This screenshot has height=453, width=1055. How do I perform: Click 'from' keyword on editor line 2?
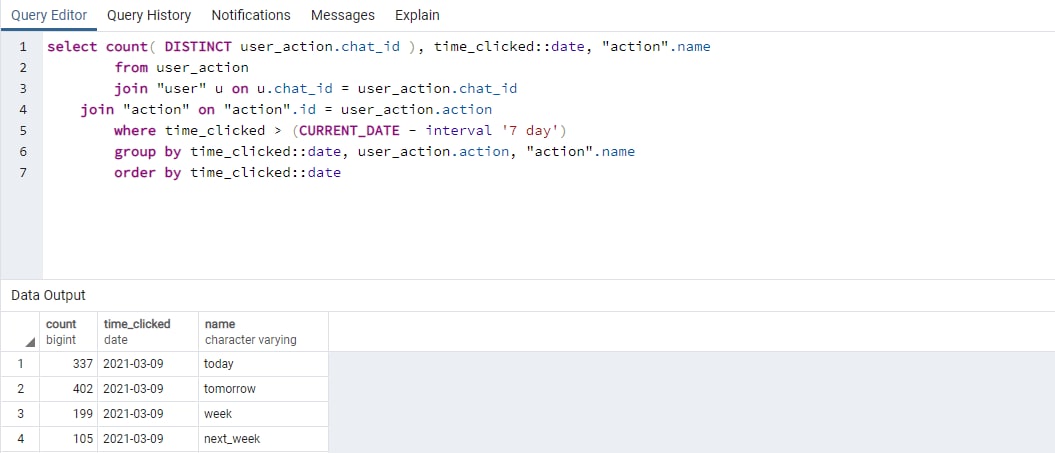coord(131,67)
